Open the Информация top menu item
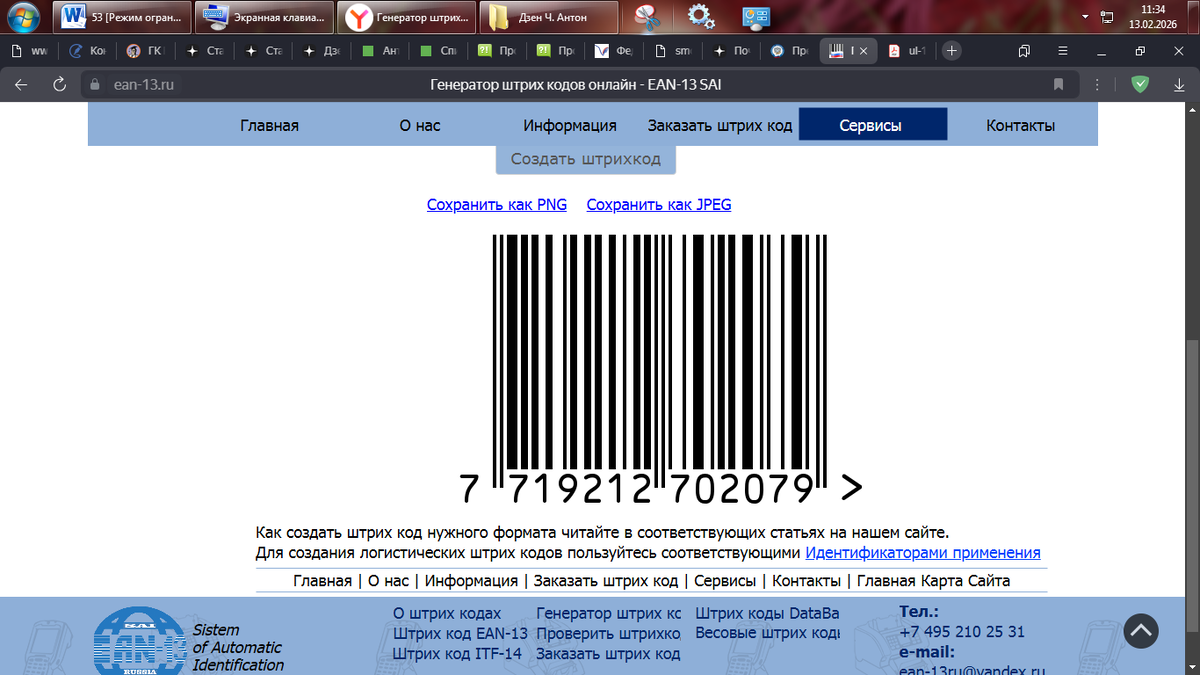Viewport: 1200px width, 675px height. point(570,126)
